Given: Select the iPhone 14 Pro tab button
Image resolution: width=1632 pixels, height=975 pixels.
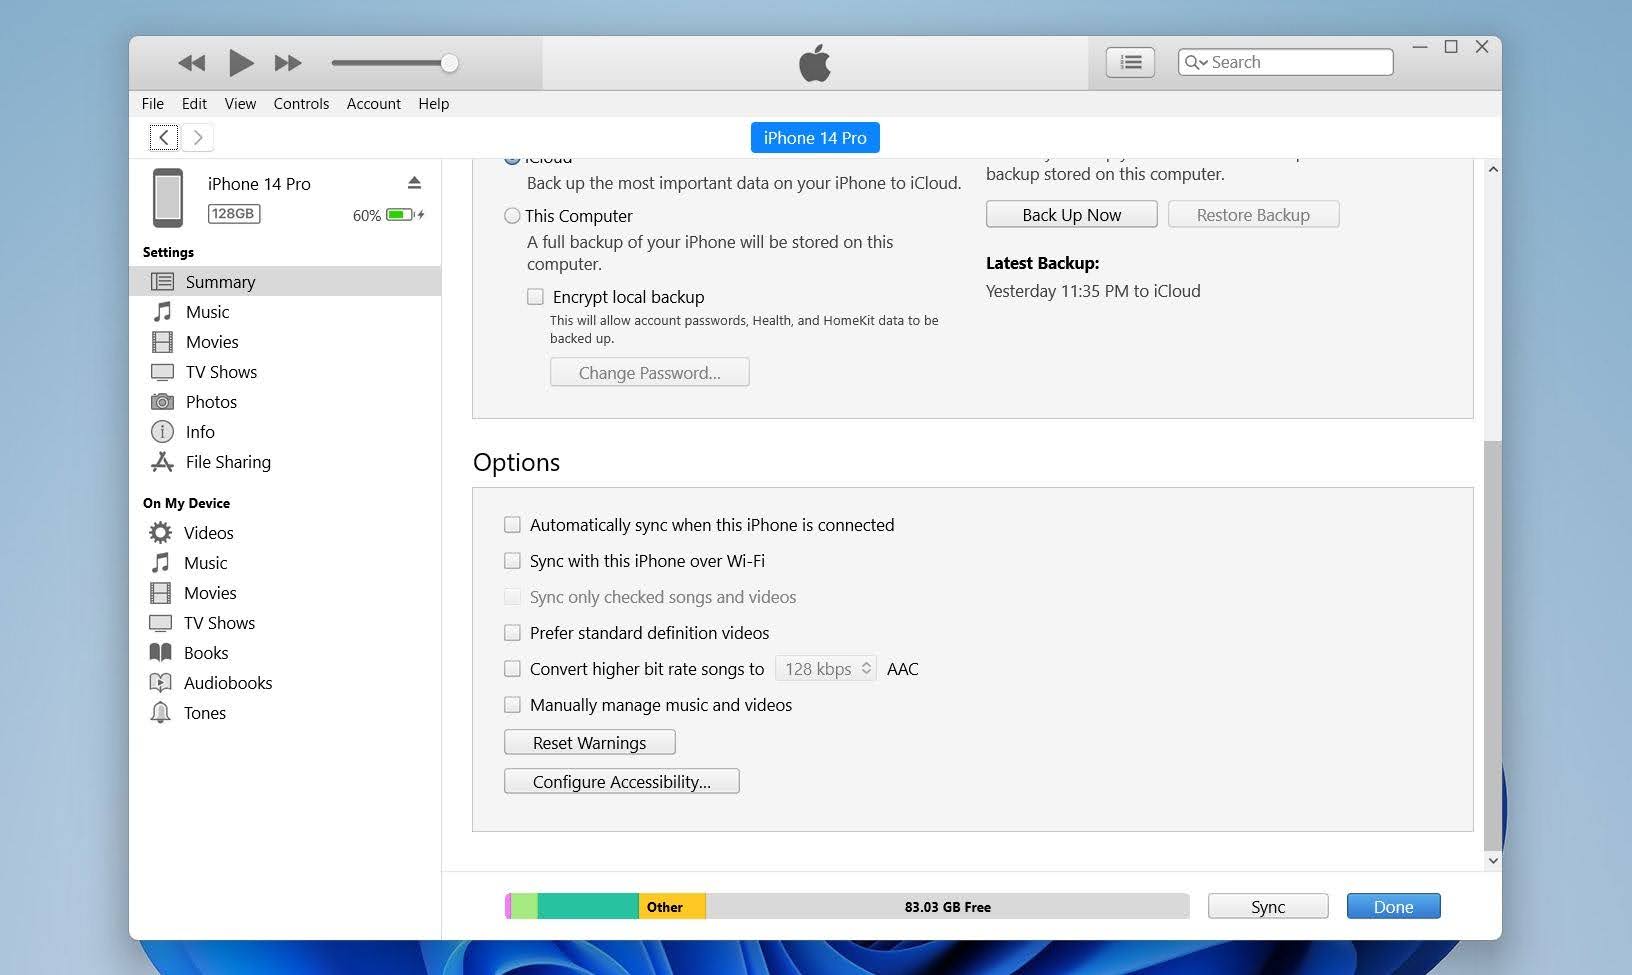Looking at the screenshot, I should (x=815, y=138).
